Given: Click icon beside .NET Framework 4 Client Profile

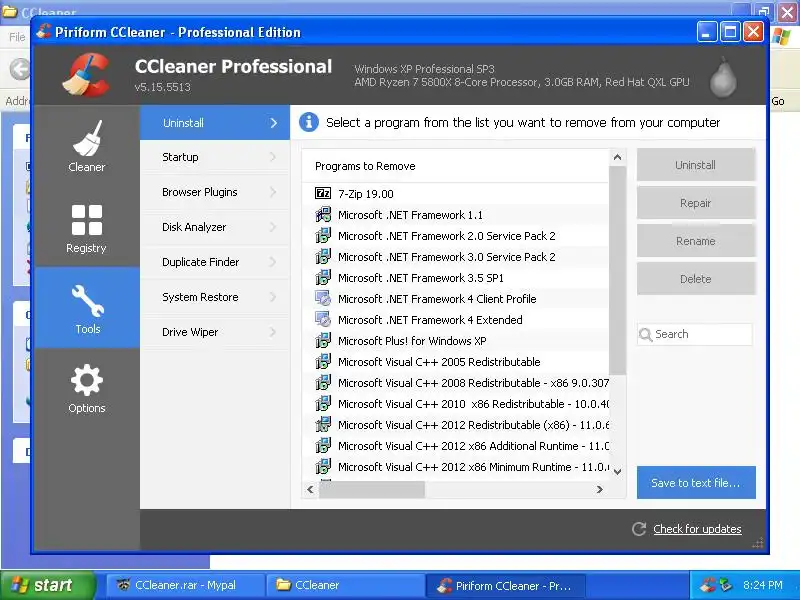Looking at the screenshot, I should click(323, 298).
